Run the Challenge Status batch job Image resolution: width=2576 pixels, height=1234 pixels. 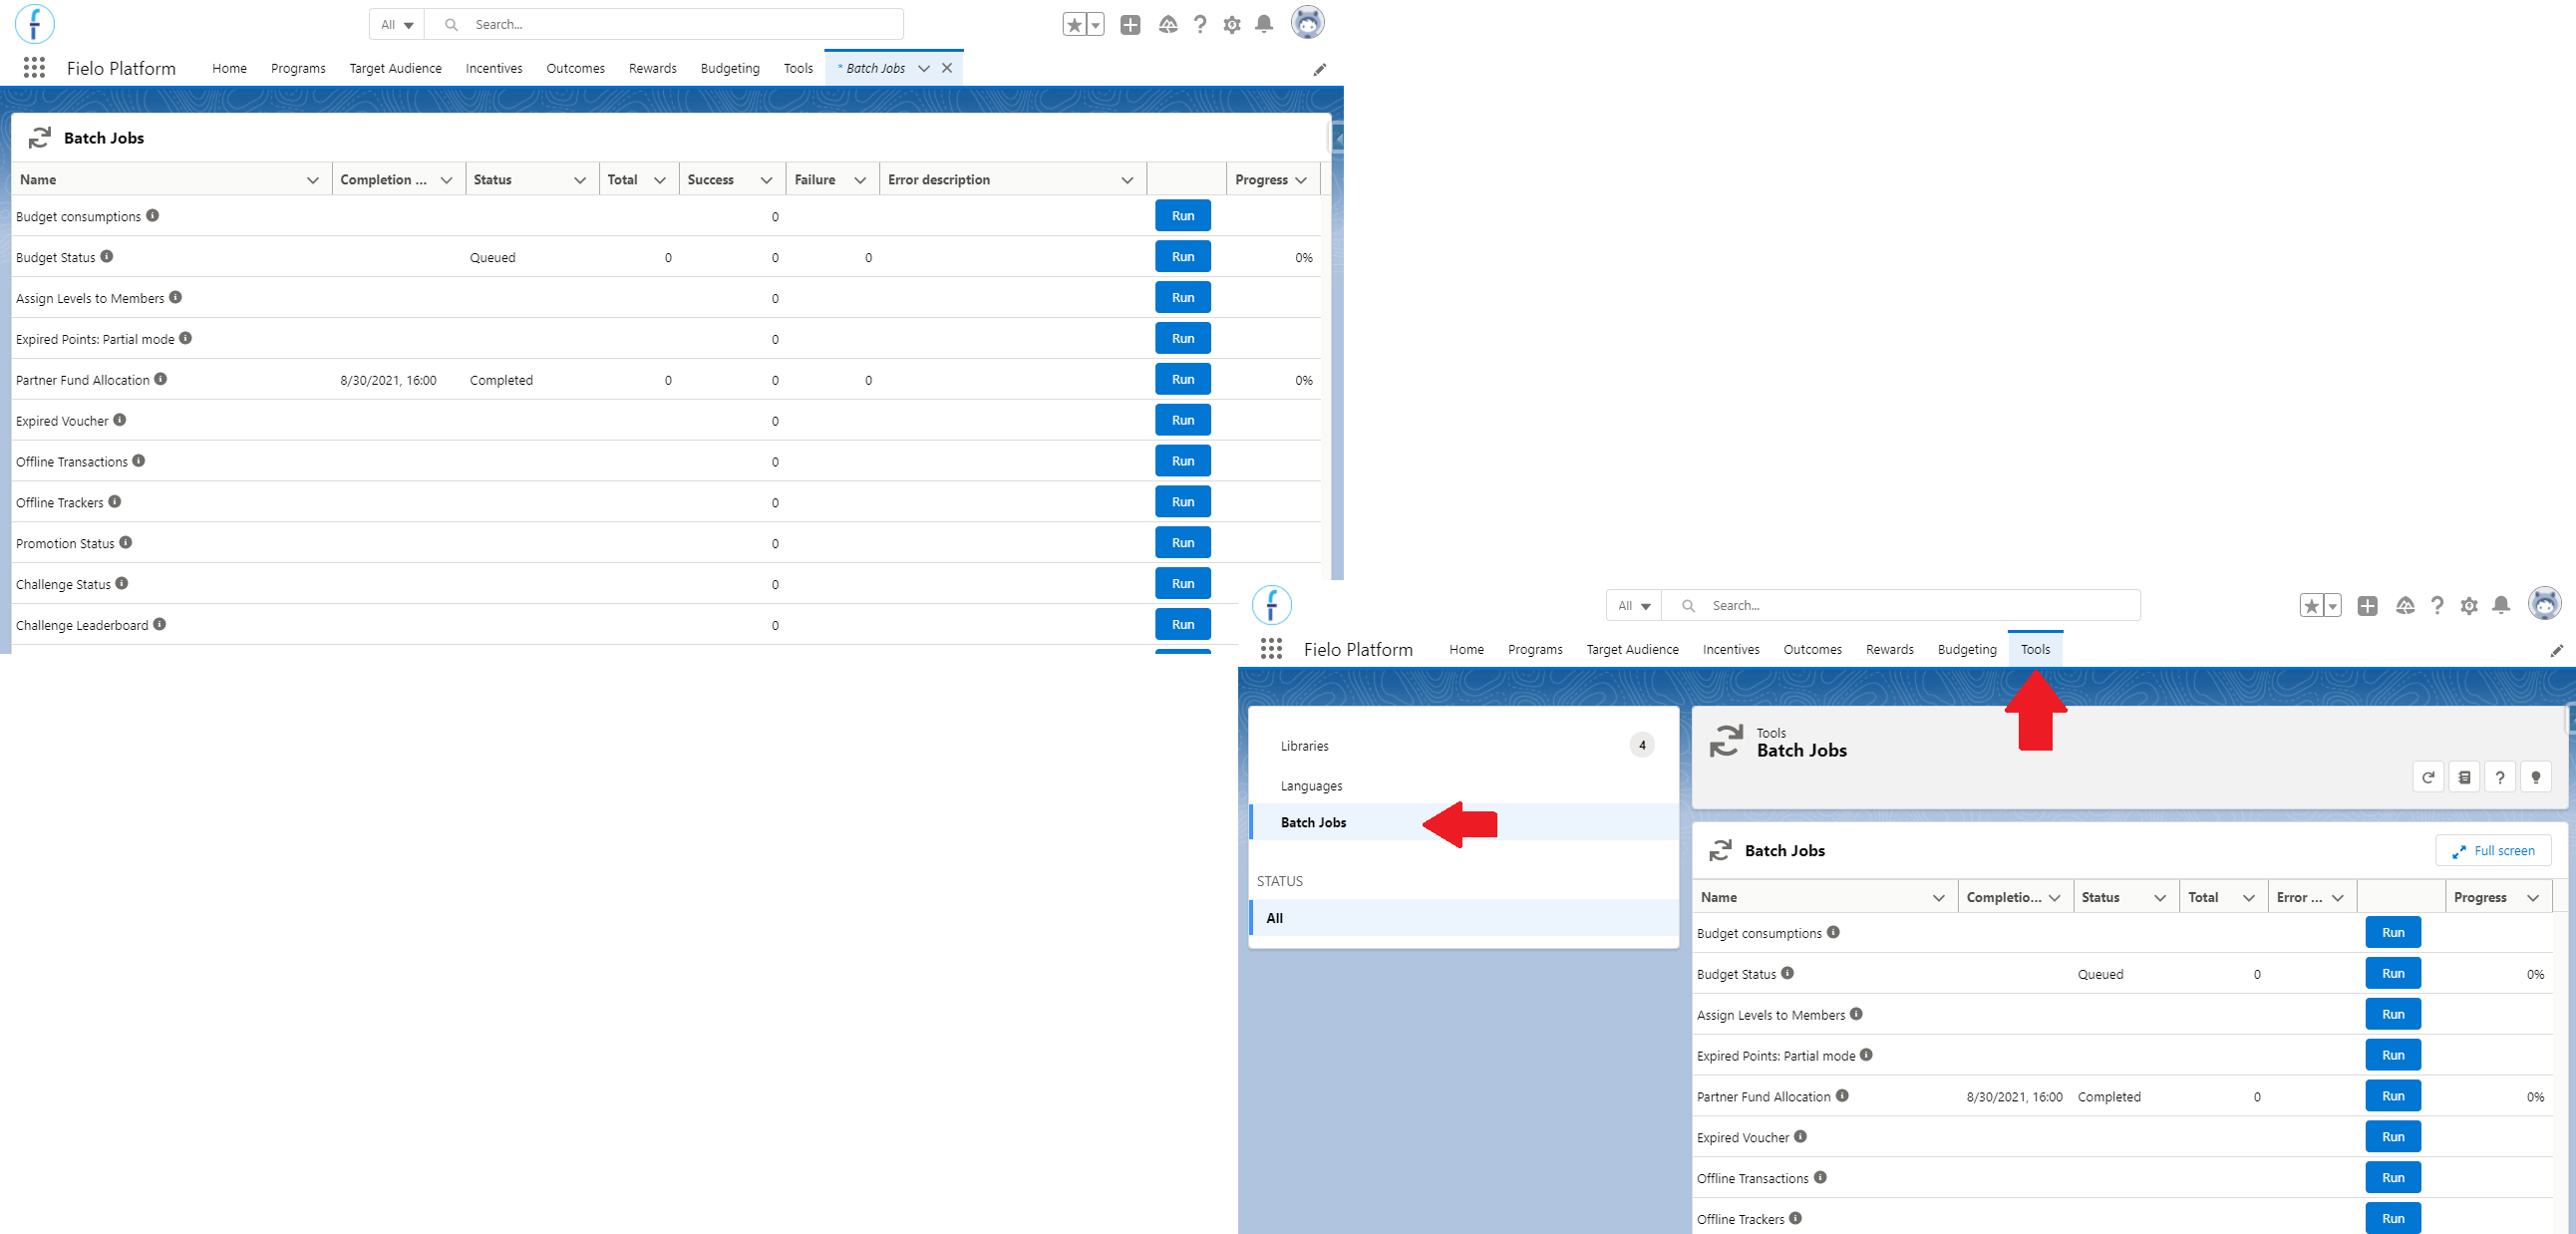click(1183, 584)
